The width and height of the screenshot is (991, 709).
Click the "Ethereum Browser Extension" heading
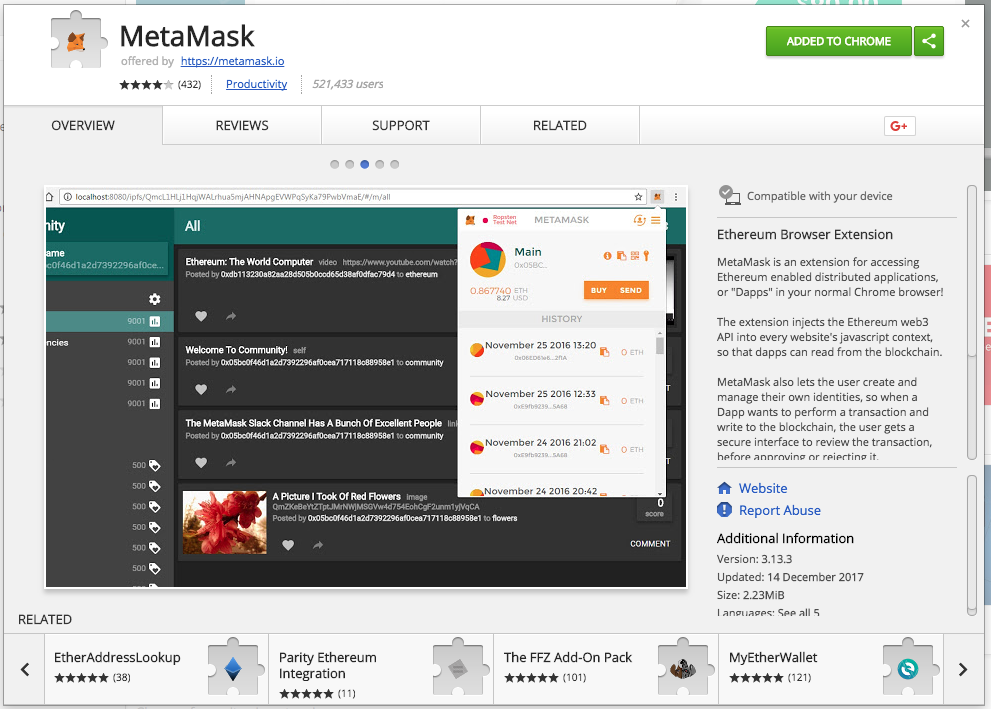pyautogui.click(x=805, y=234)
